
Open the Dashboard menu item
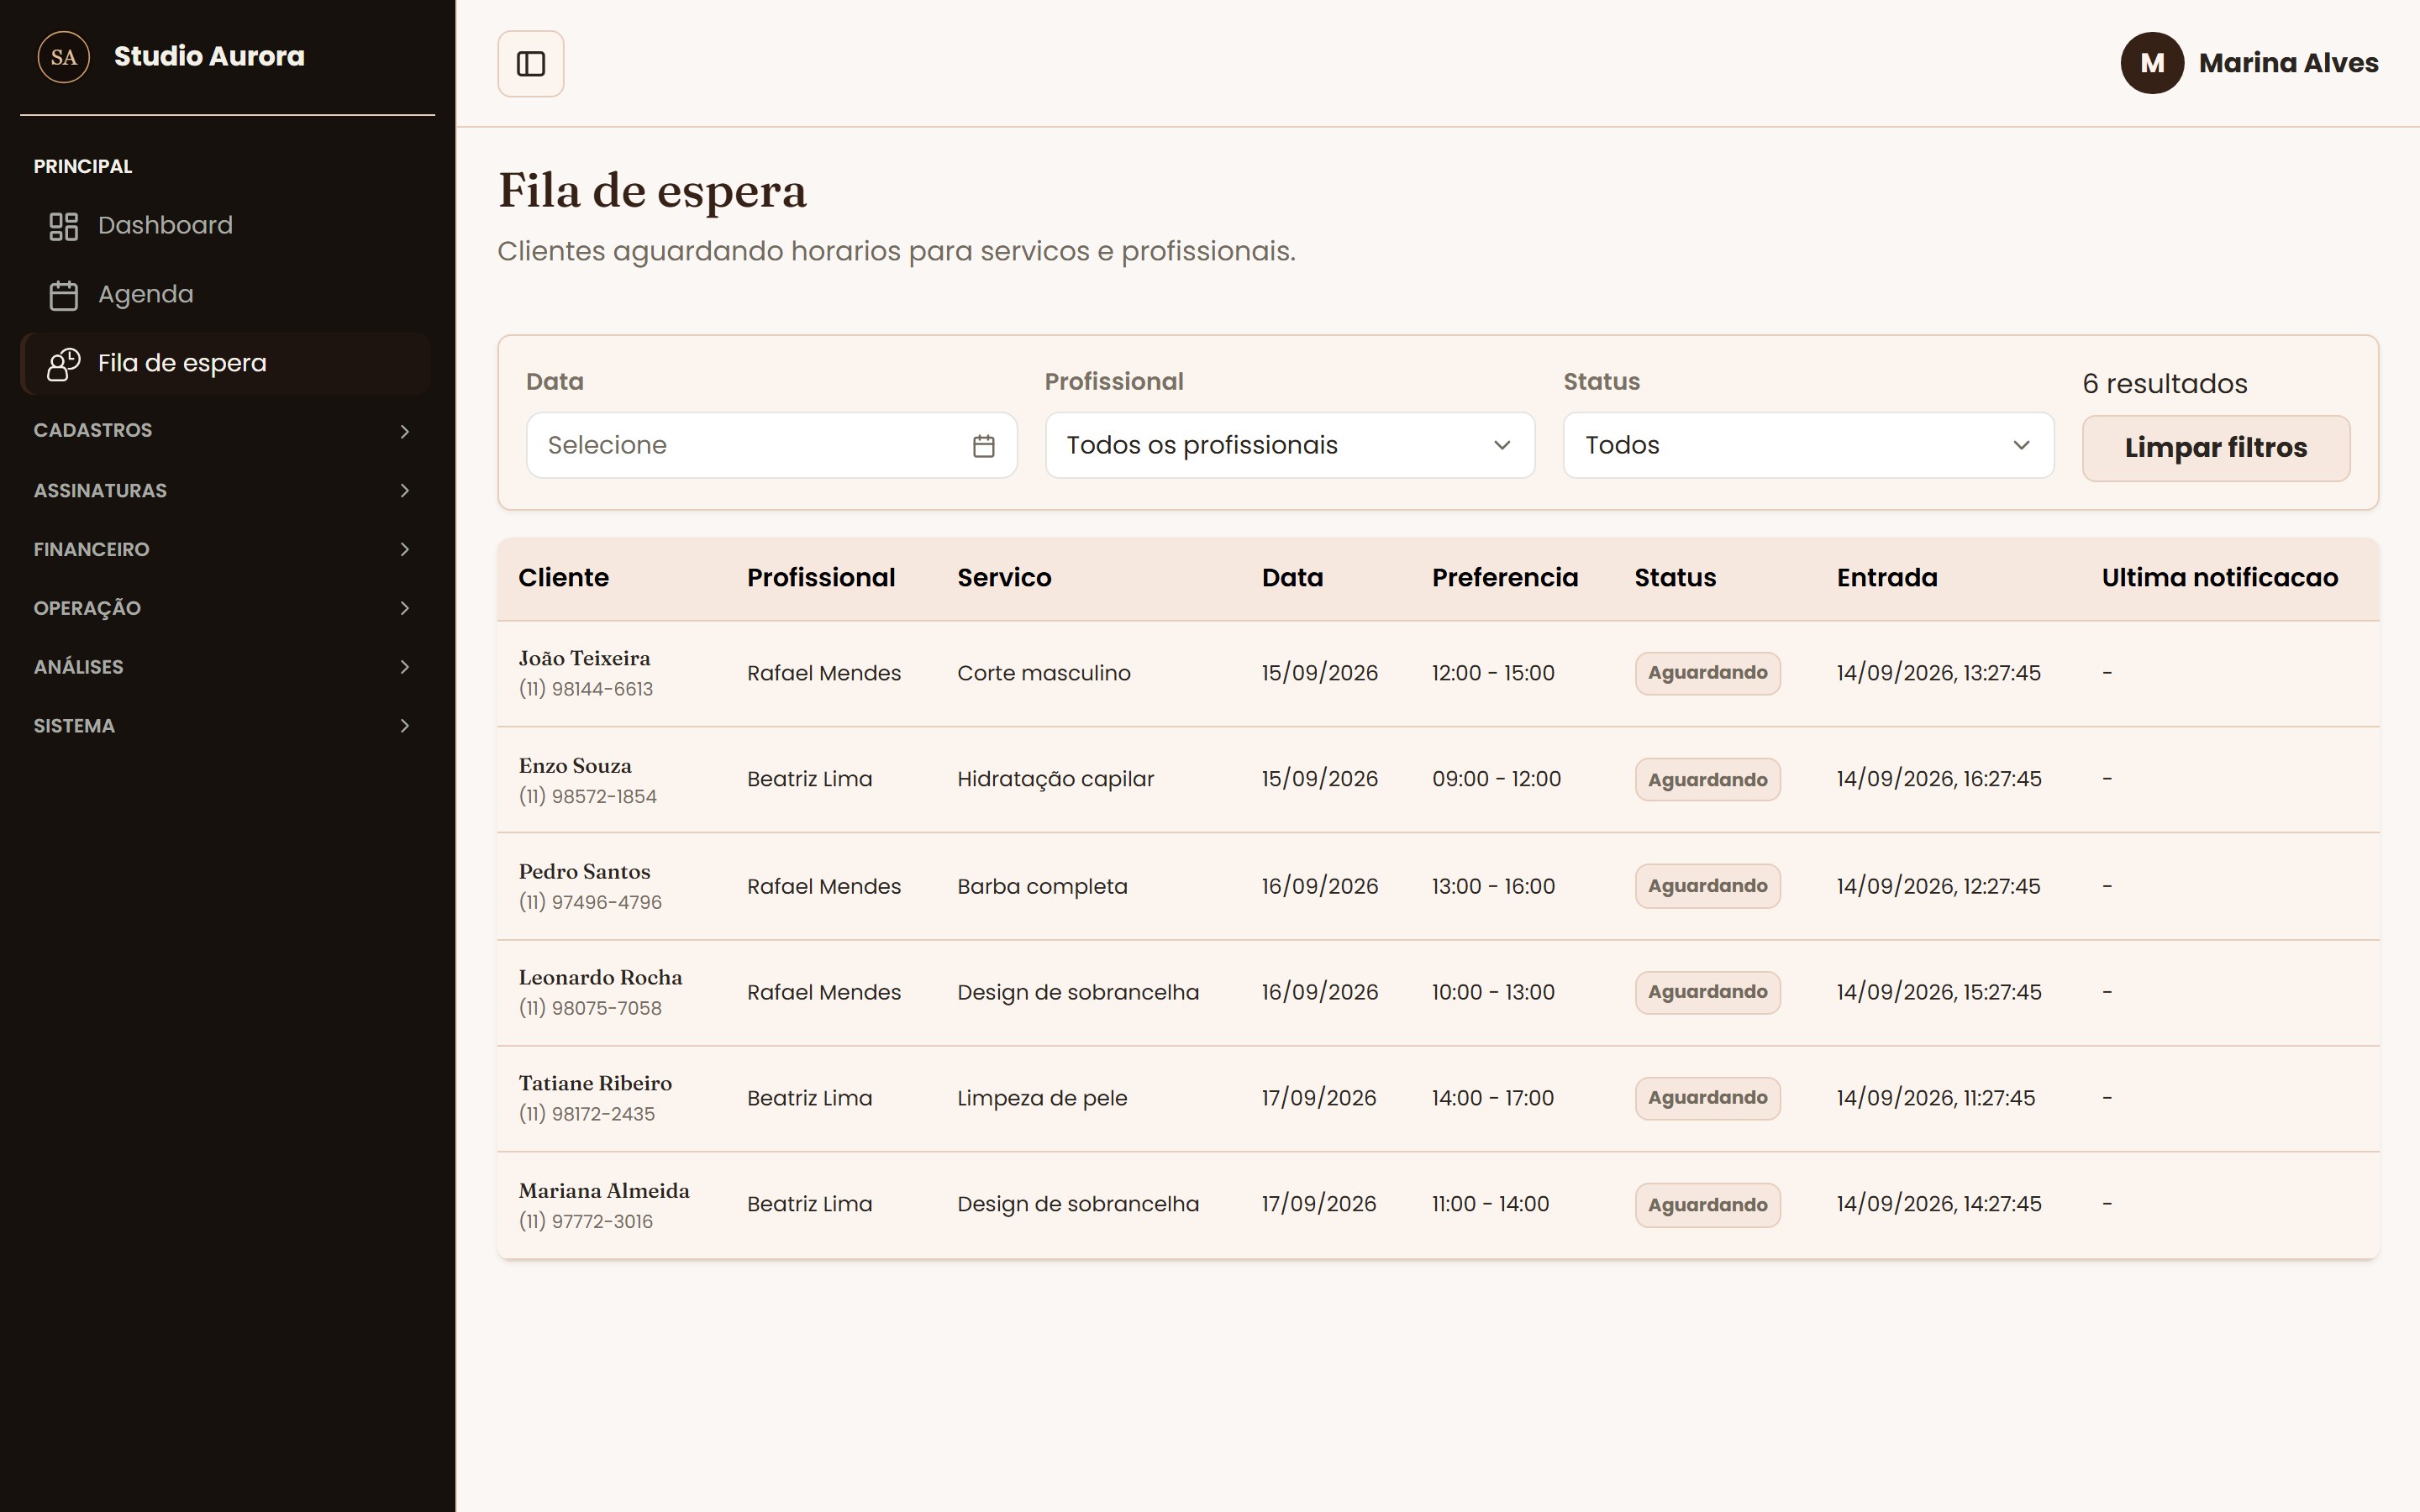click(226, 226)
